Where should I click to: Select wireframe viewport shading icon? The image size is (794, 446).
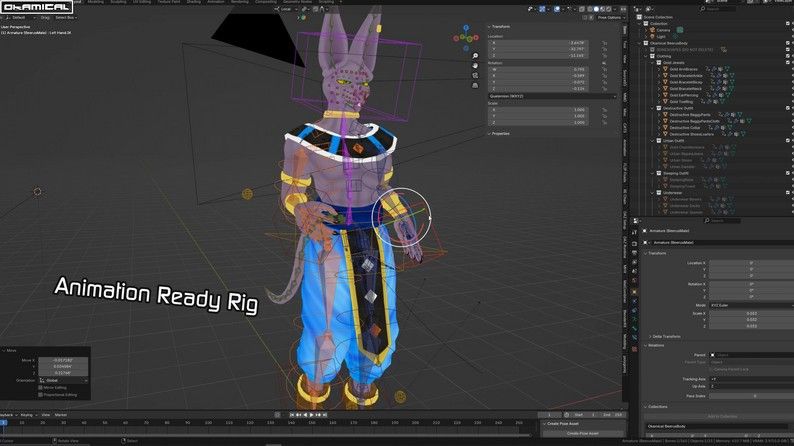click(x=590, y=9)
